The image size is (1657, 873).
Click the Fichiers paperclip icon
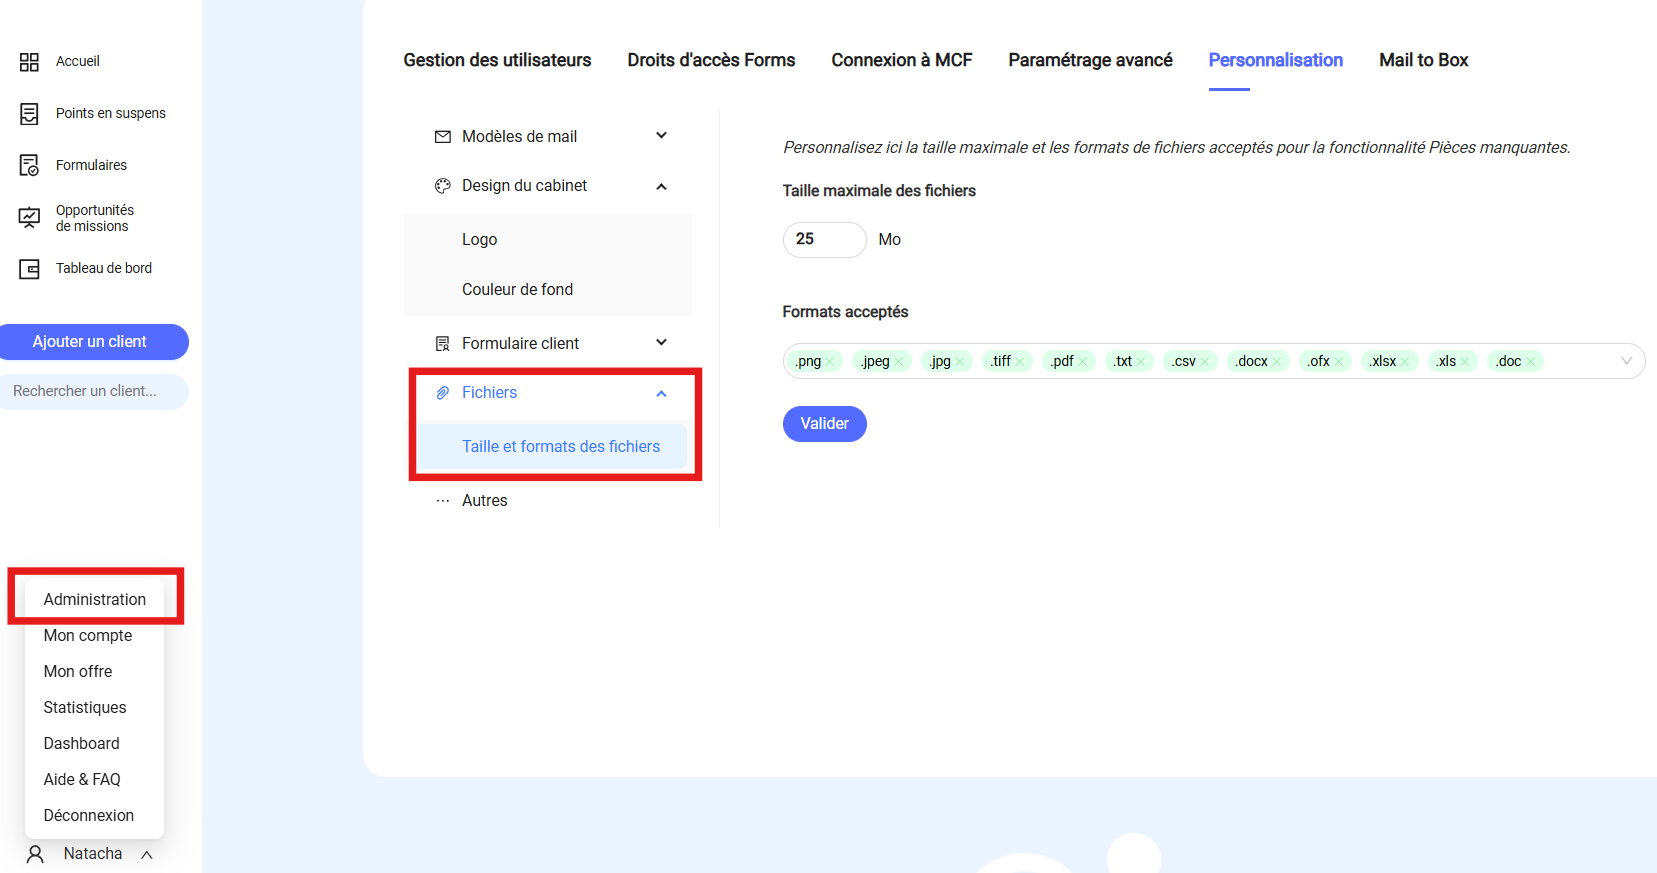pos(442,393)
